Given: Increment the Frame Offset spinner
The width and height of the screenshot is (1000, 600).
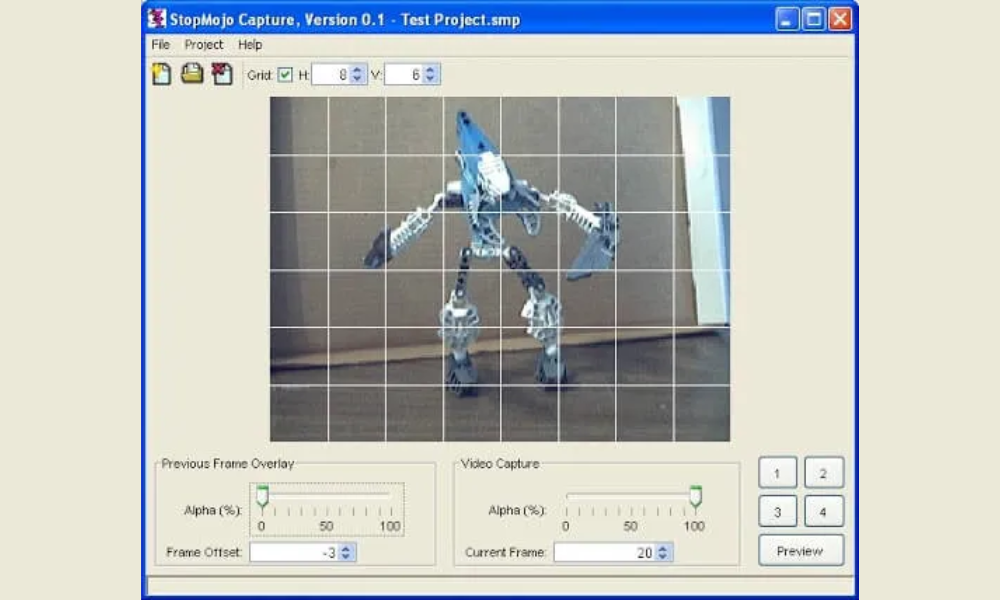Looking at the screenshot, I should pos(346,548).
